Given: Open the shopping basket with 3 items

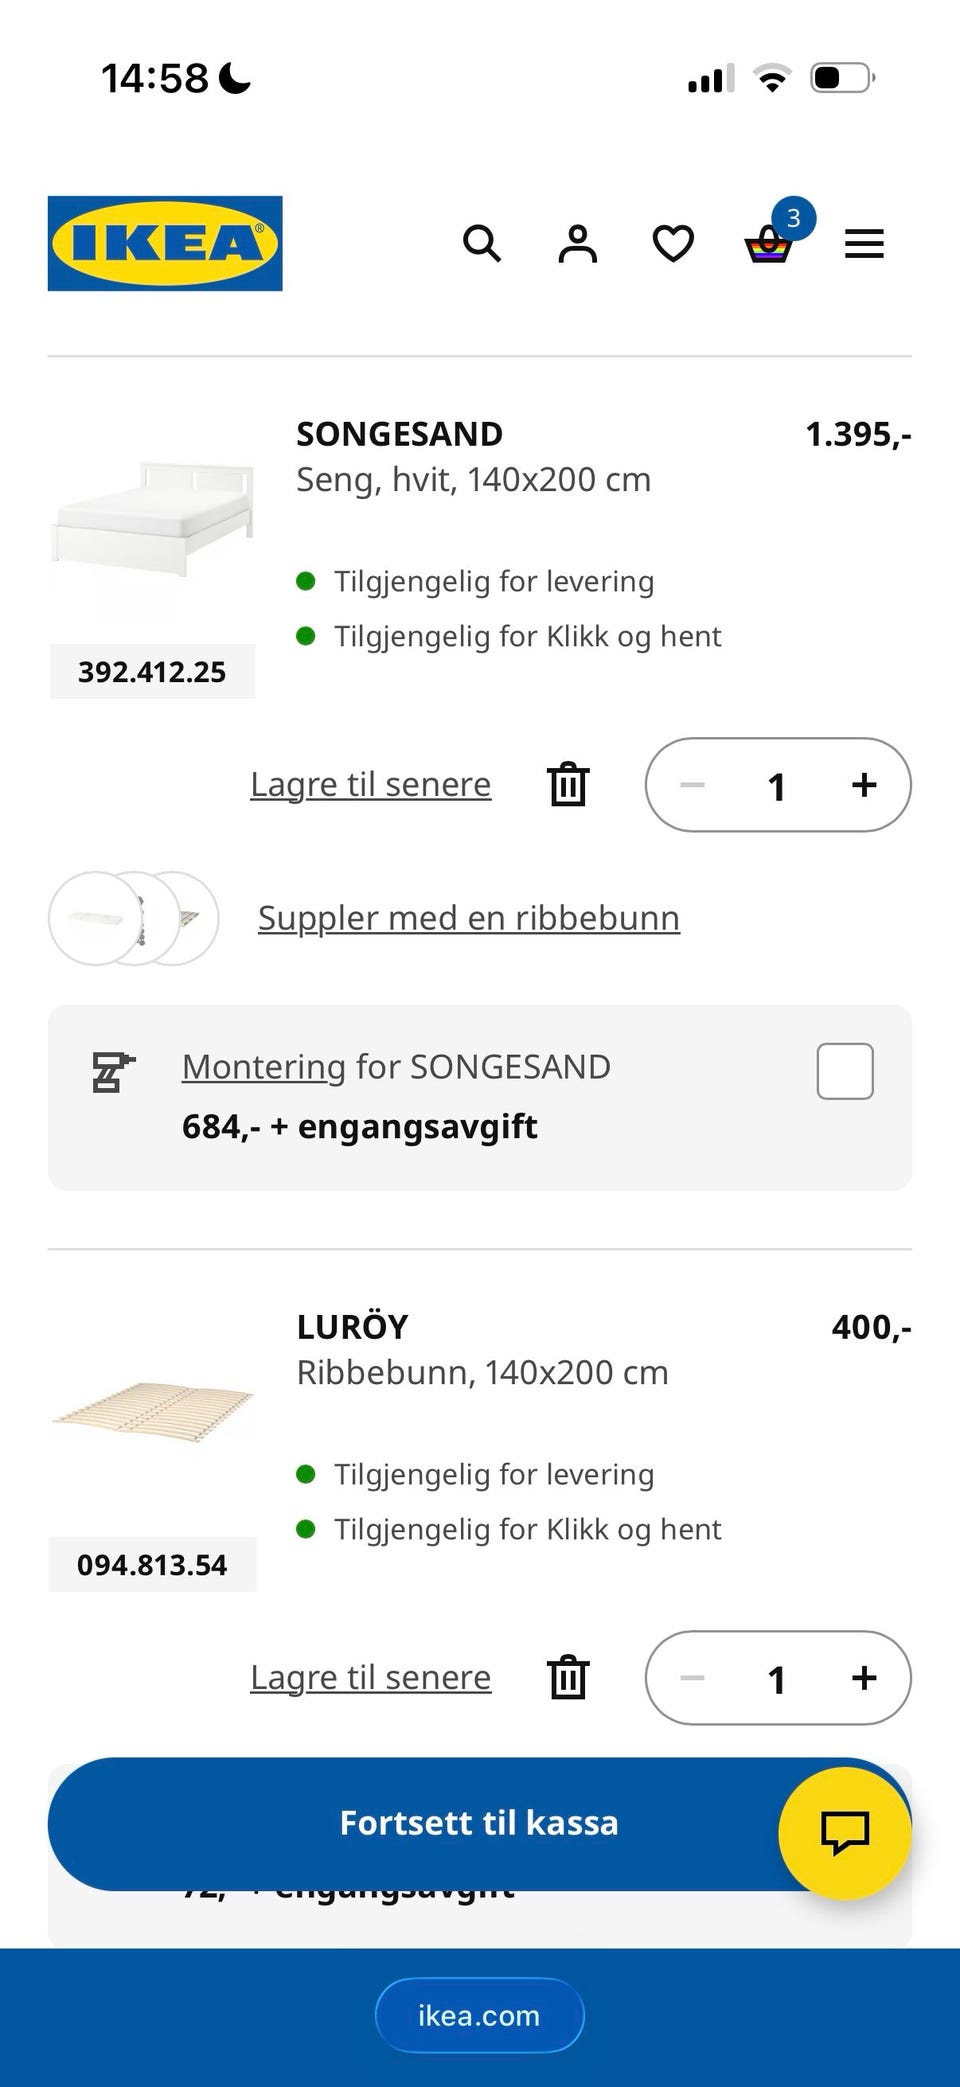Looking at the screenshot, I should click(x=769, y=243).
